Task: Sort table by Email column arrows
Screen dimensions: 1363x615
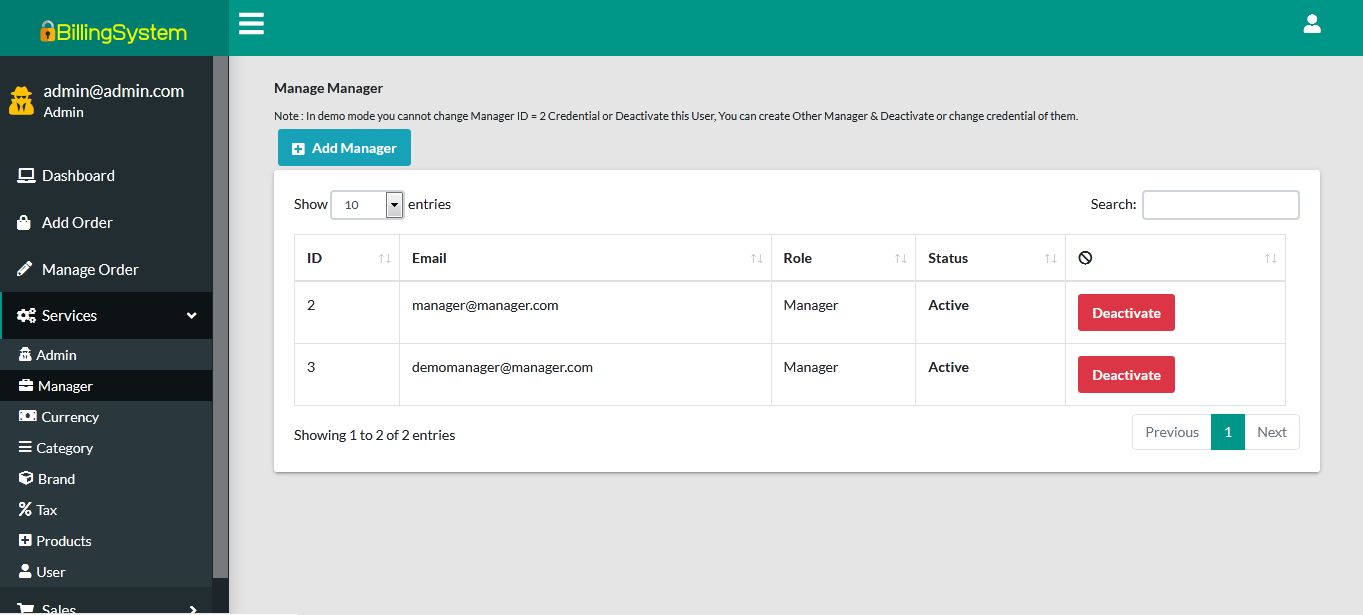Action: [x=757, y=259]
